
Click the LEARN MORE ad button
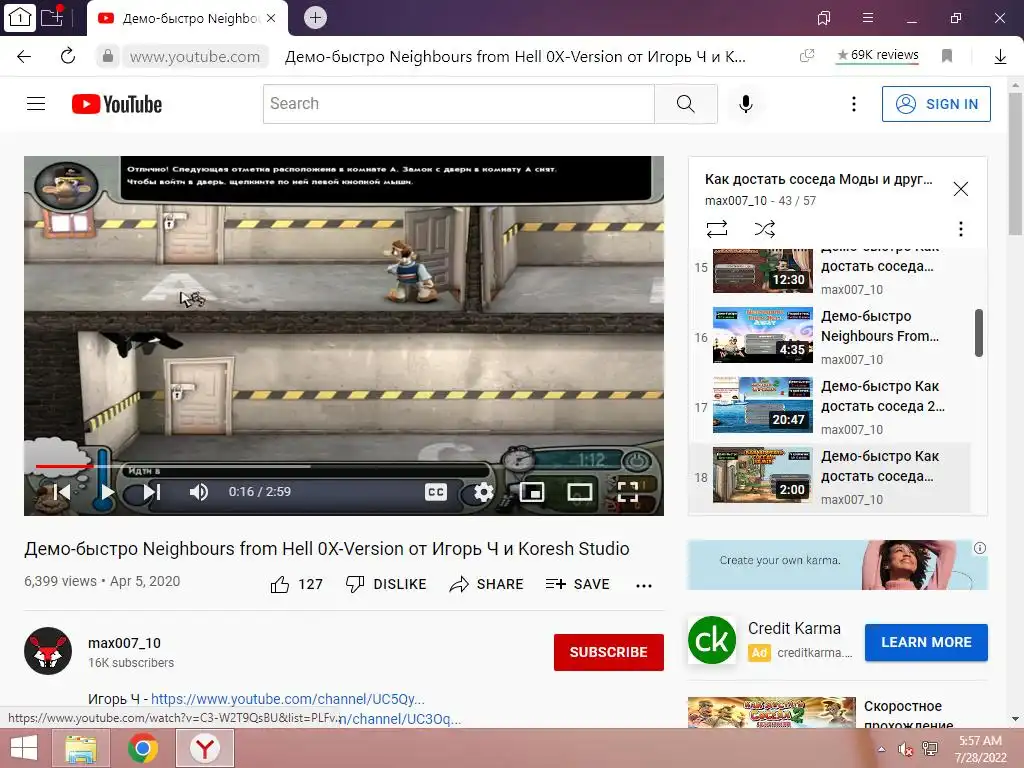[926, 643]
